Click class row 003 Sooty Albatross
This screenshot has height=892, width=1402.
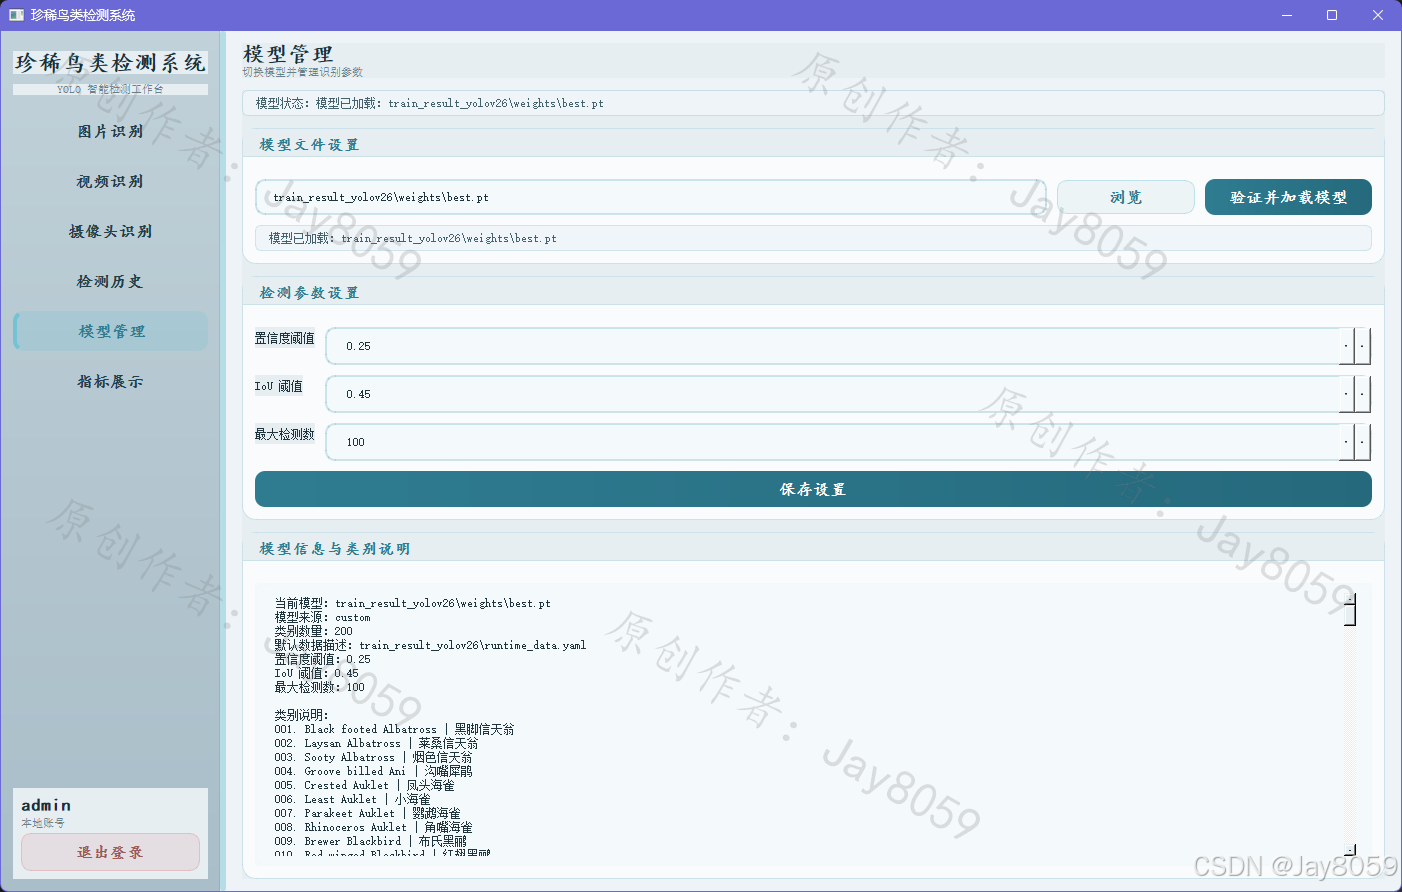[x=373, y=757]
